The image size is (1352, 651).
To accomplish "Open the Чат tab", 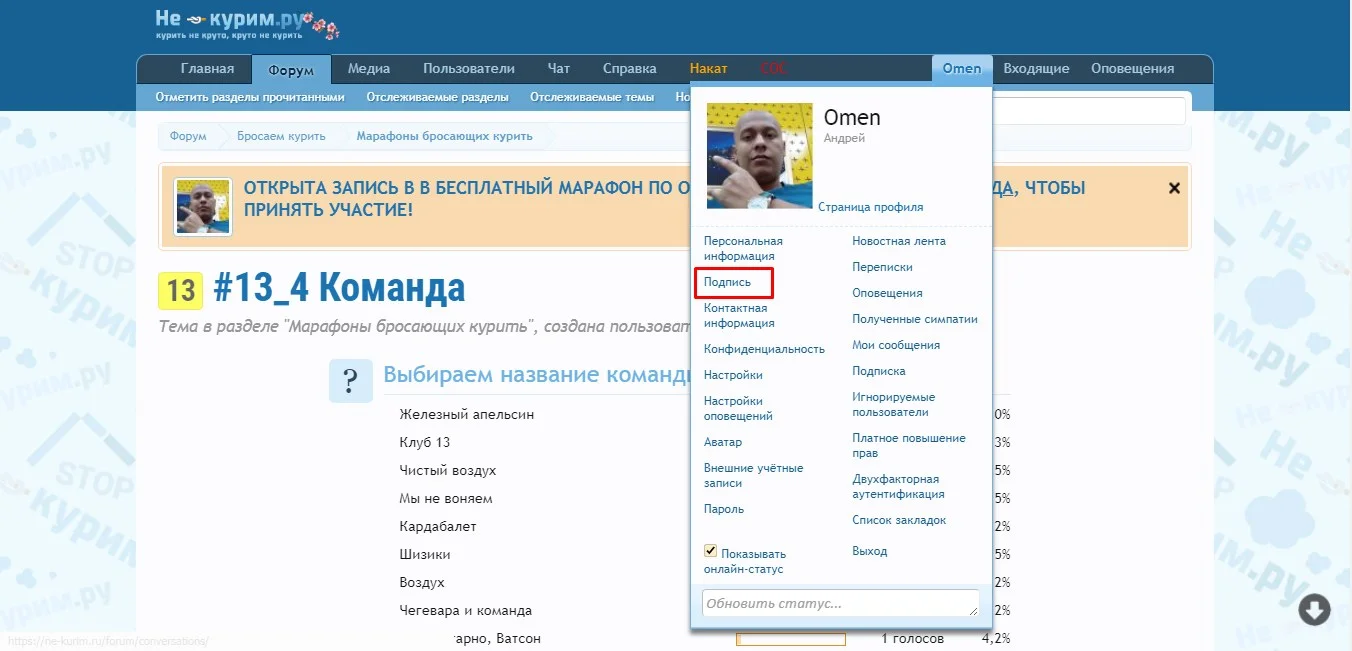I will pyautogui.click(x=559, y=69).
